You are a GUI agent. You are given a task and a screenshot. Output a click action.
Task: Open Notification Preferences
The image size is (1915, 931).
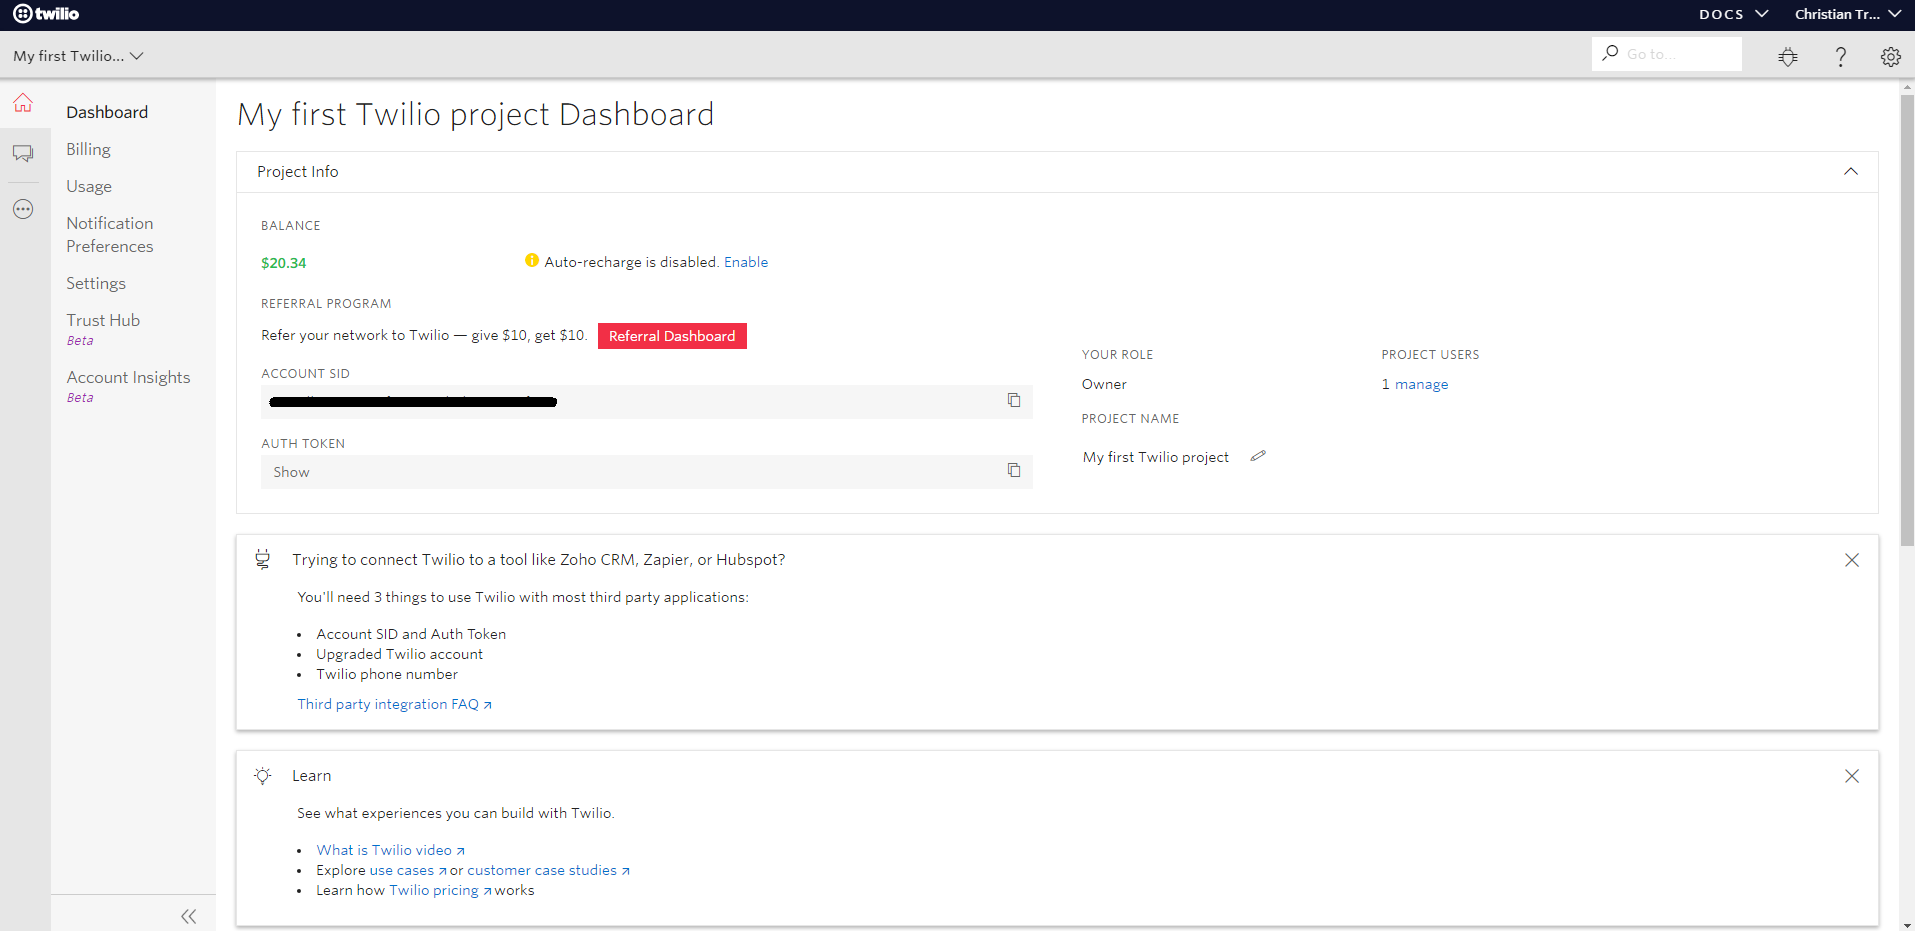[110, 235]
